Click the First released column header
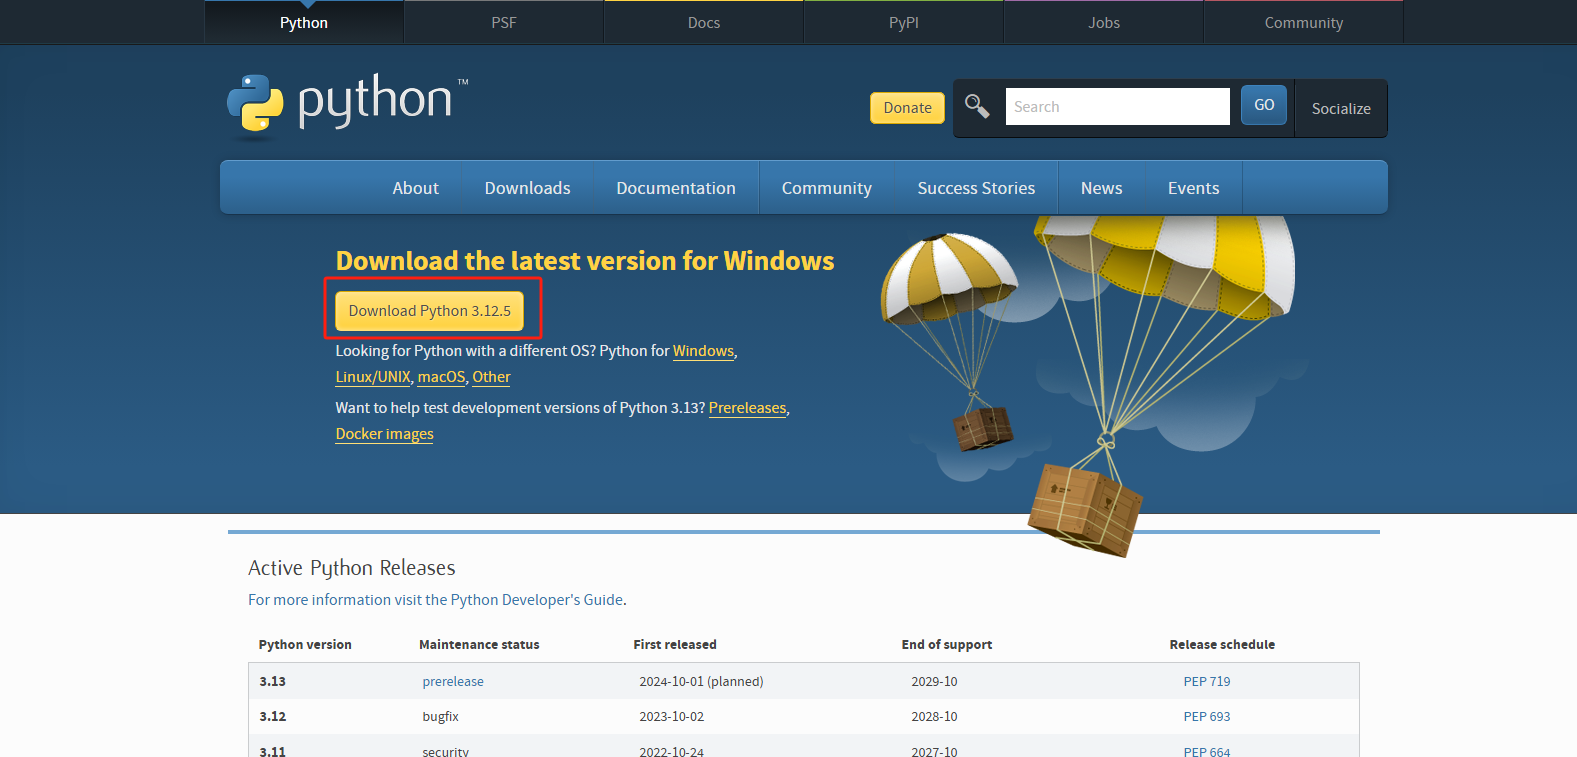Screen dimensions: 1577x757 point(675,645)
